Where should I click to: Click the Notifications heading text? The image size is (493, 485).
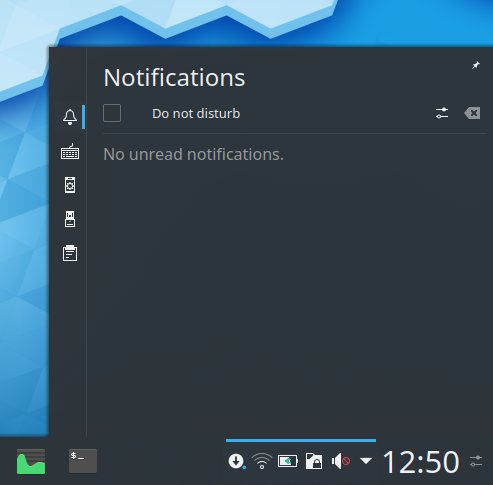point(174,78)
